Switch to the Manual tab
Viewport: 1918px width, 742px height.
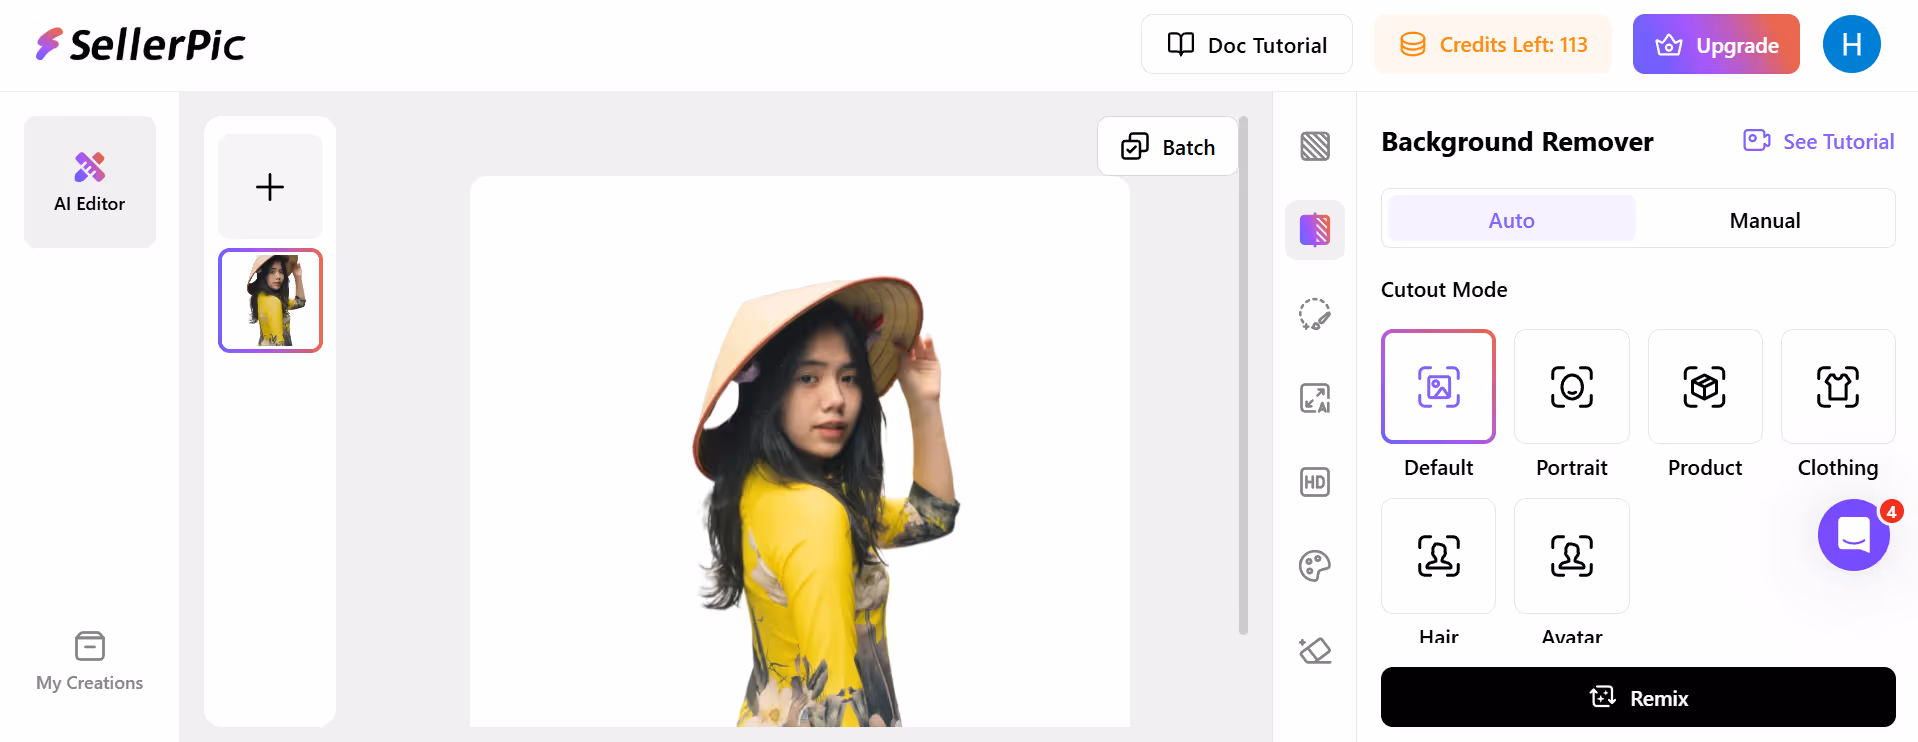click(x=1764, y=220)
